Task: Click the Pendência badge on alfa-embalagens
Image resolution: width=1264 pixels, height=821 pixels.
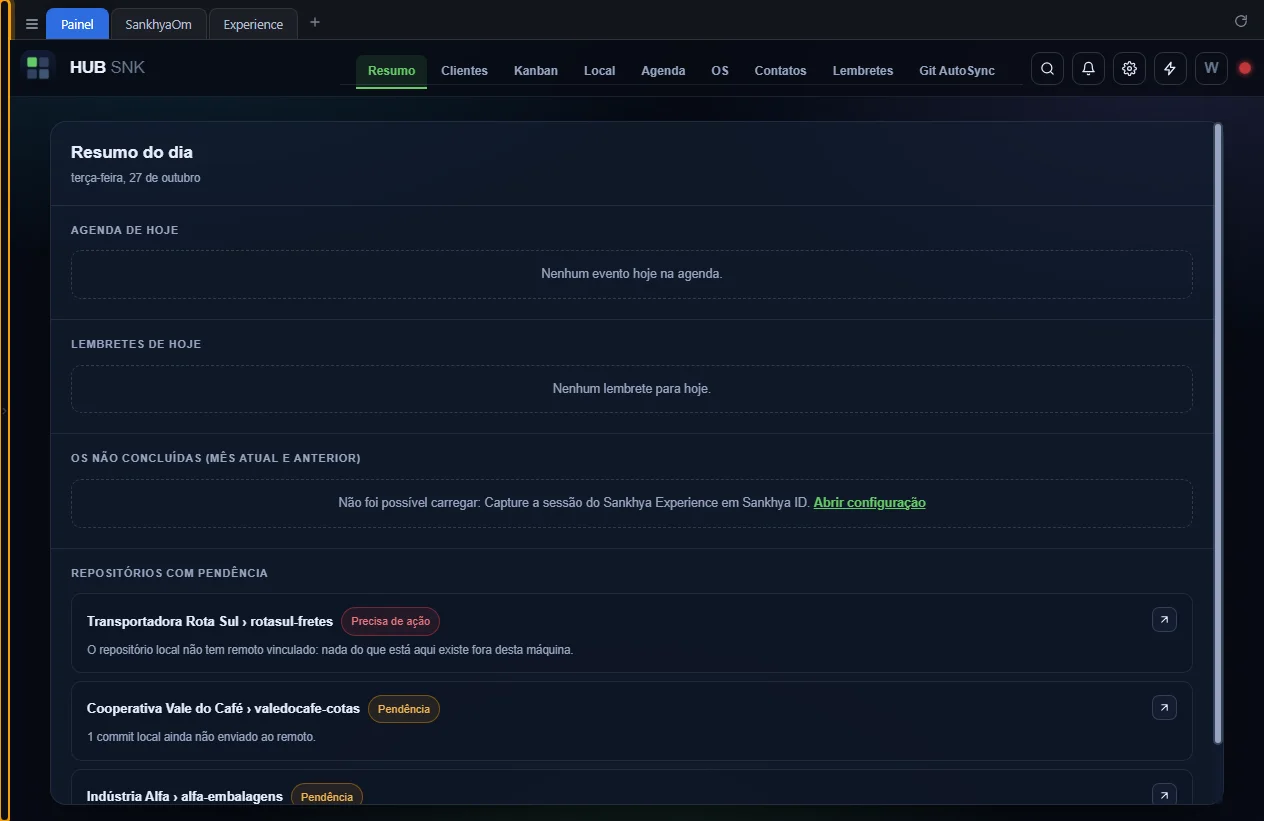Action: tap(327, 796)
